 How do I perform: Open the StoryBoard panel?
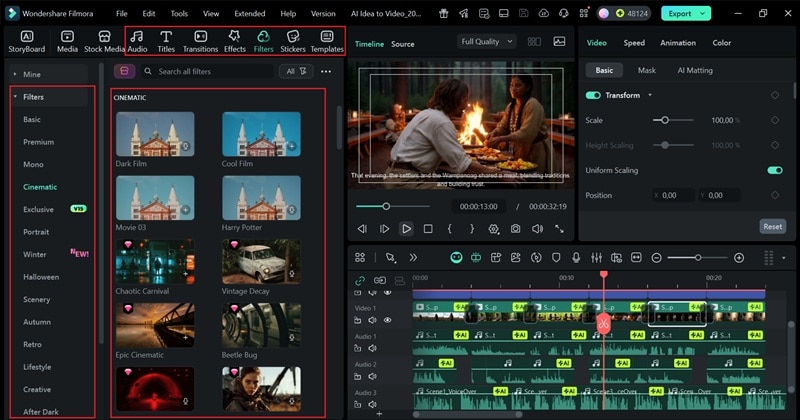pyautogui.click(x=27, y=41)
